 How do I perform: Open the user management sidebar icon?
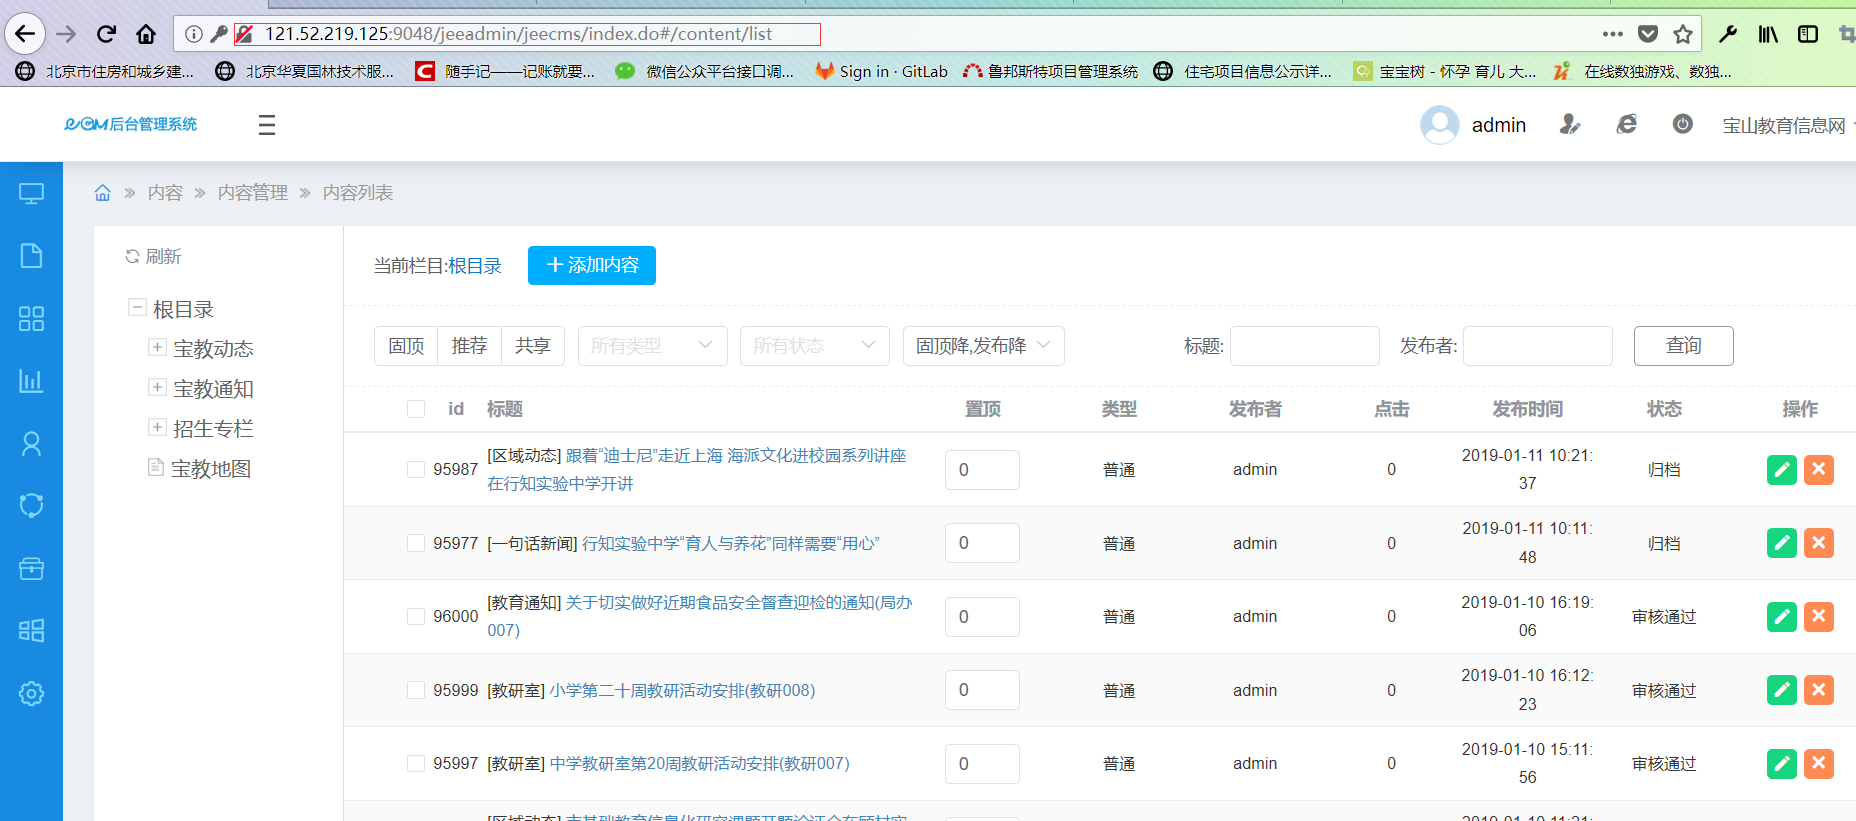tap(31, 444)
